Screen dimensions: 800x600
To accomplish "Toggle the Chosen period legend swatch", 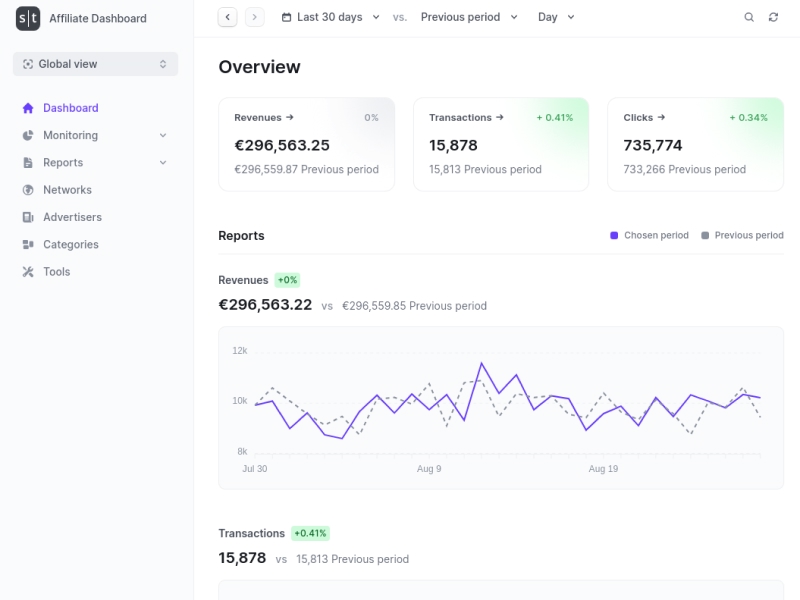I will pyautogui.click(x=614, y=235).
